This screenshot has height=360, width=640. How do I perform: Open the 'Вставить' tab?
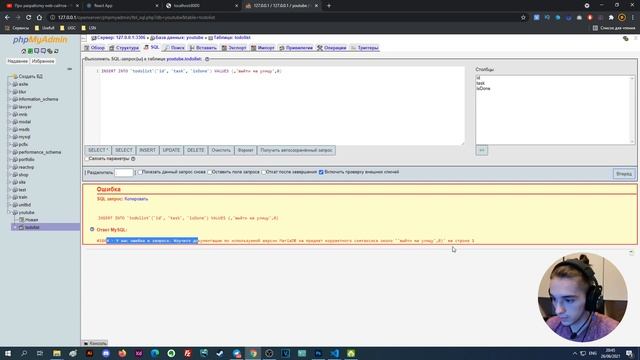pos(203,48)
